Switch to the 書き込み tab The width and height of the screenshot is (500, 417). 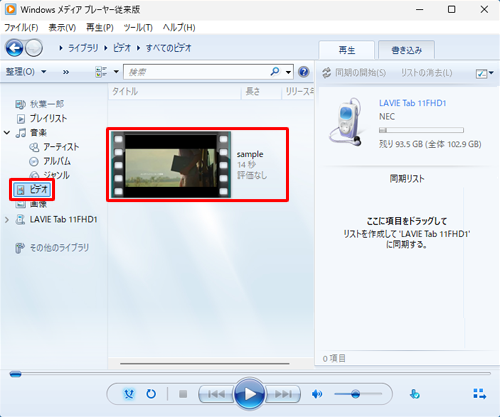[x=406, y=50]
